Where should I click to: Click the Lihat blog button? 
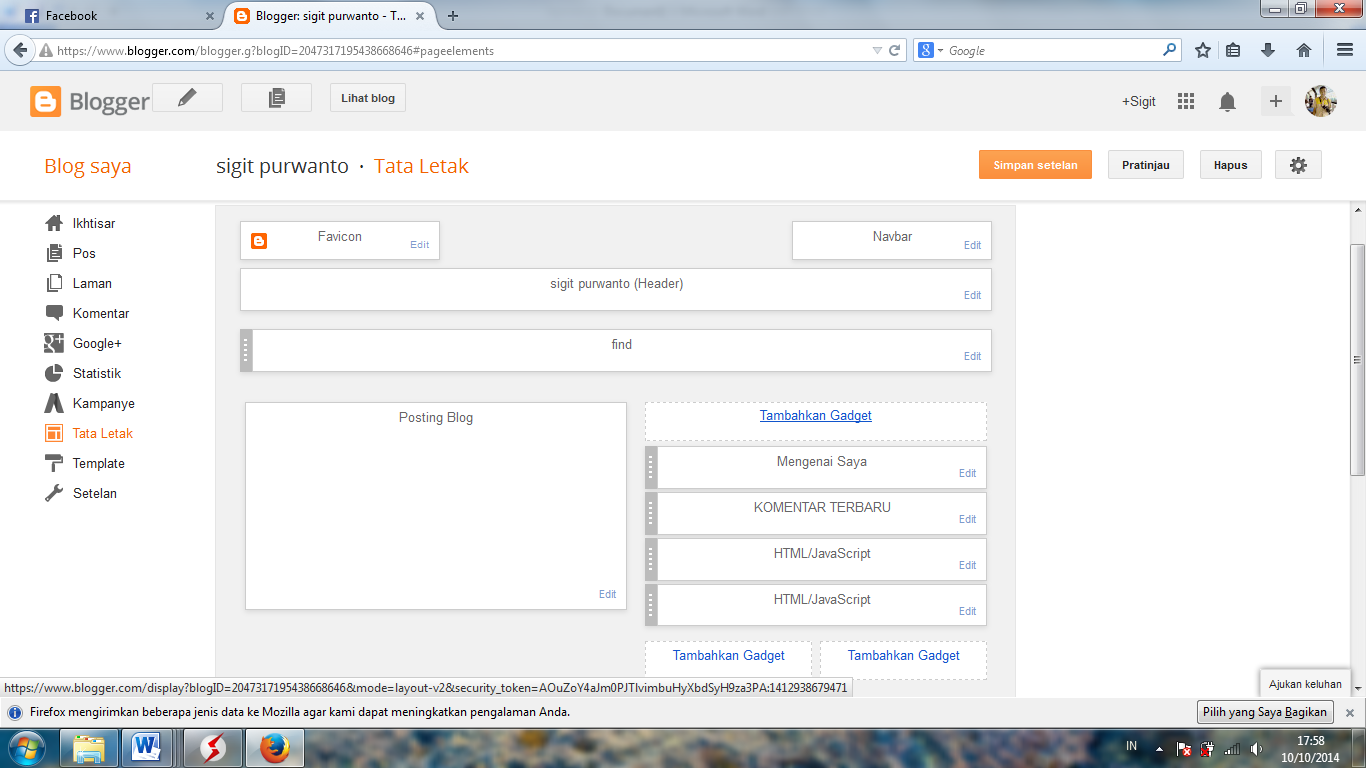coord(368,98)
